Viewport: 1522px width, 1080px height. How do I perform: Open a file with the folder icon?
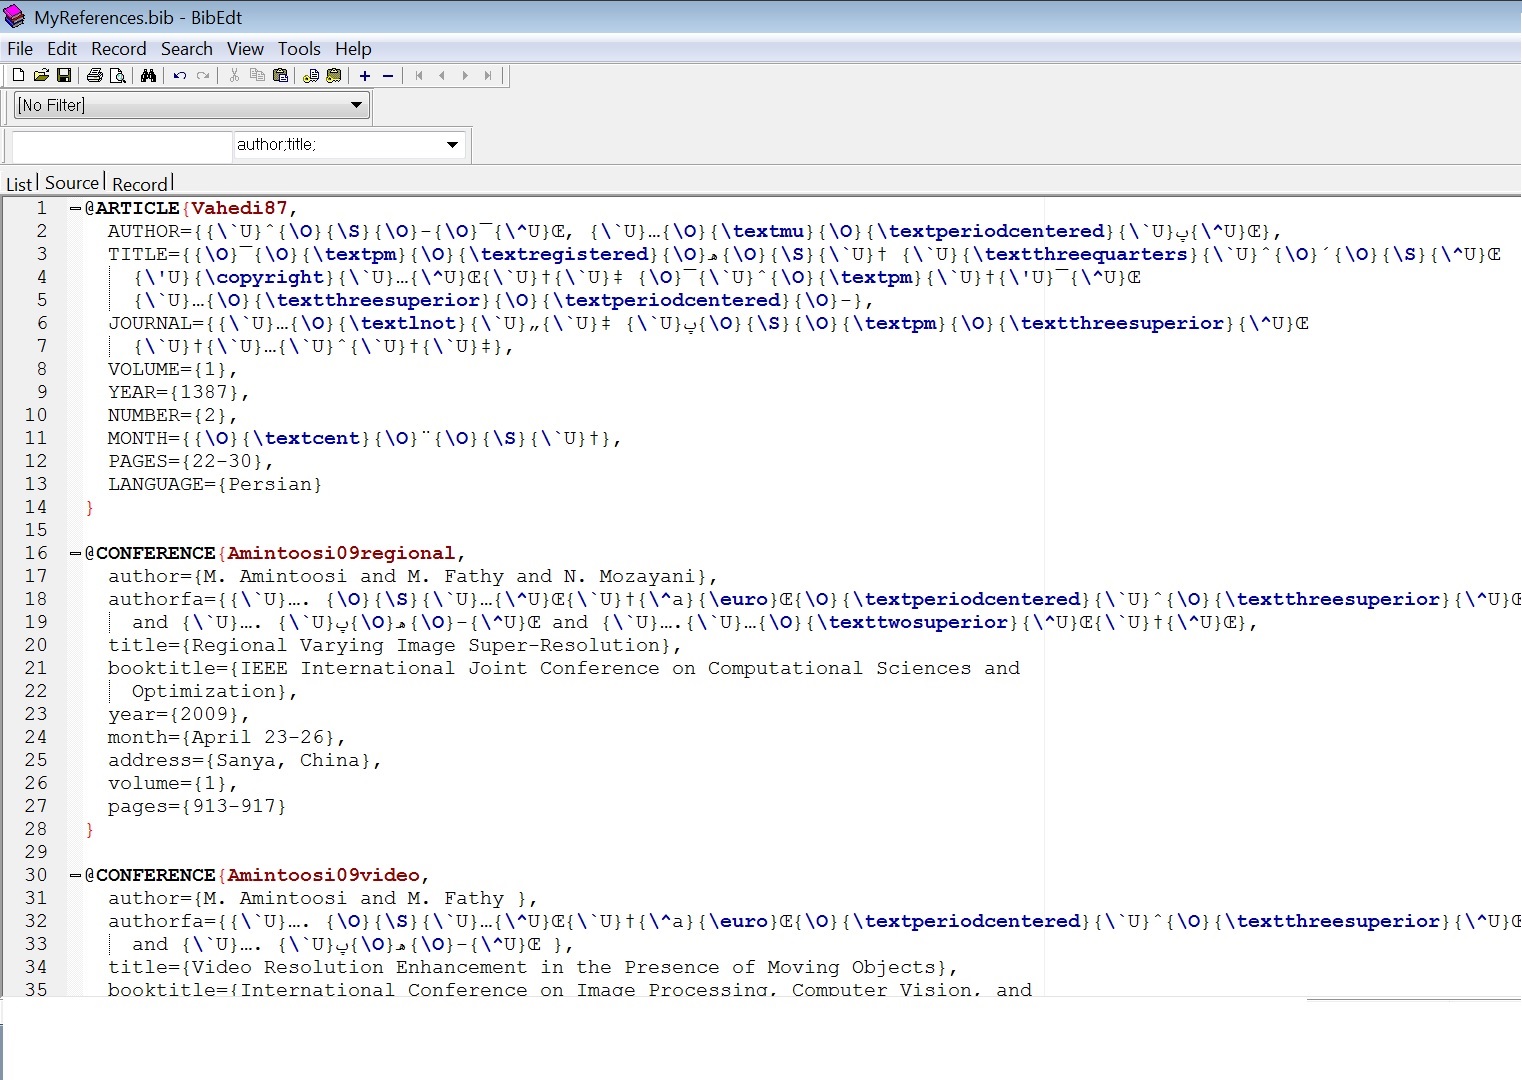pos(41,75)
